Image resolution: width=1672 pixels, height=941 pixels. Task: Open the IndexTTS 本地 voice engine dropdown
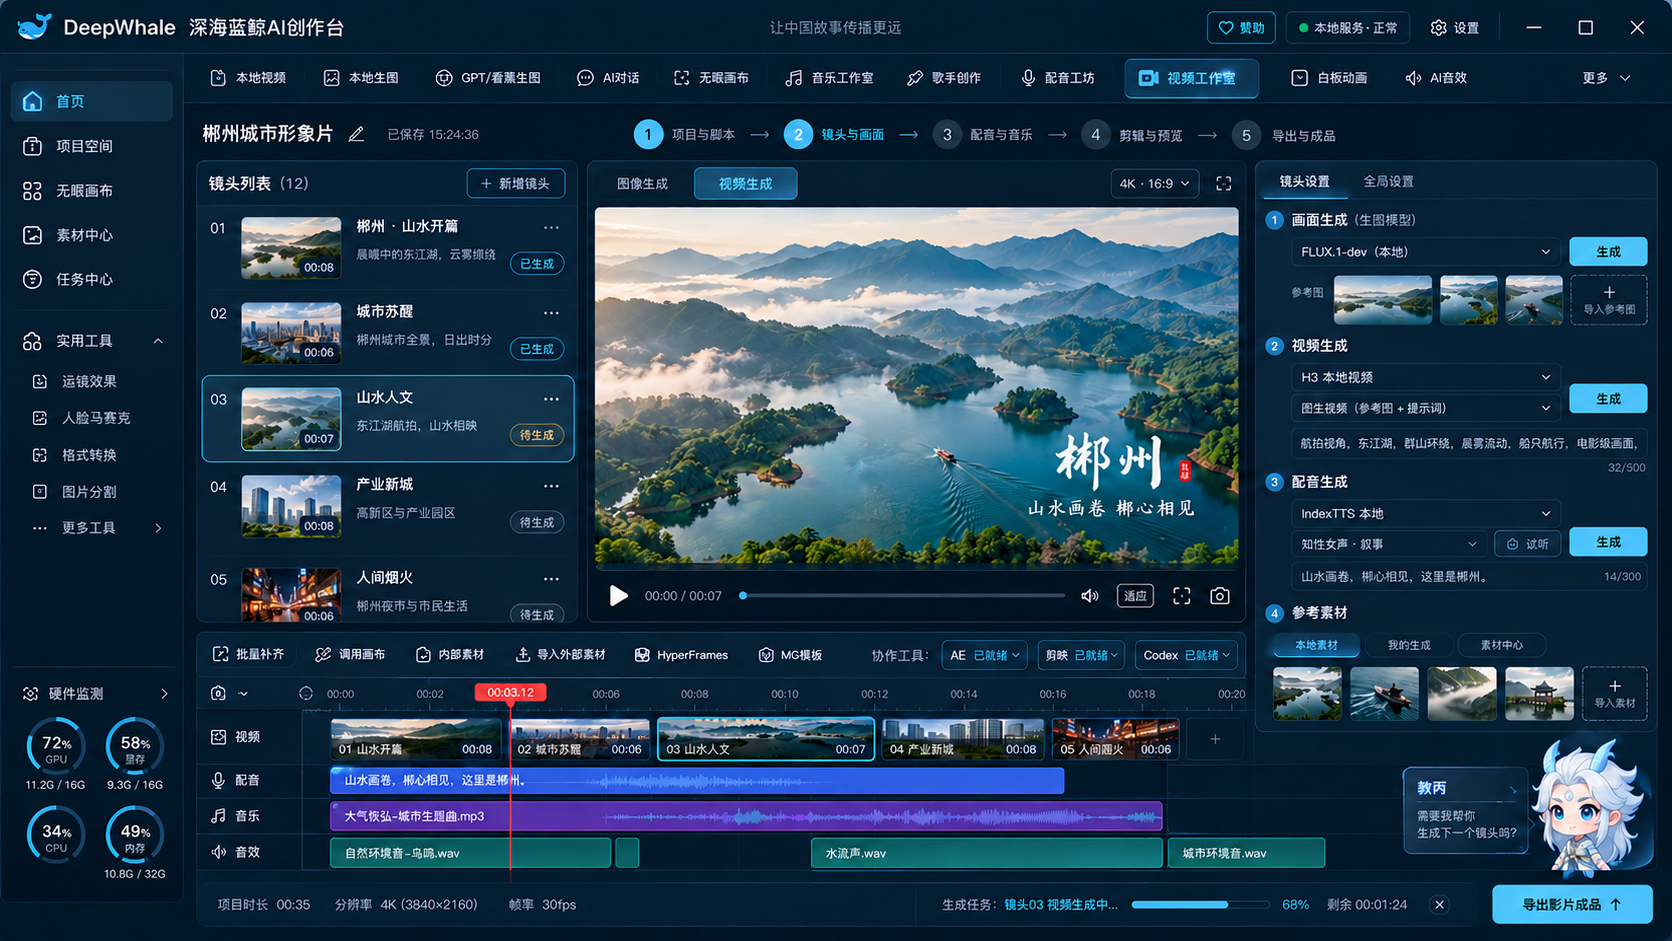1426,513
